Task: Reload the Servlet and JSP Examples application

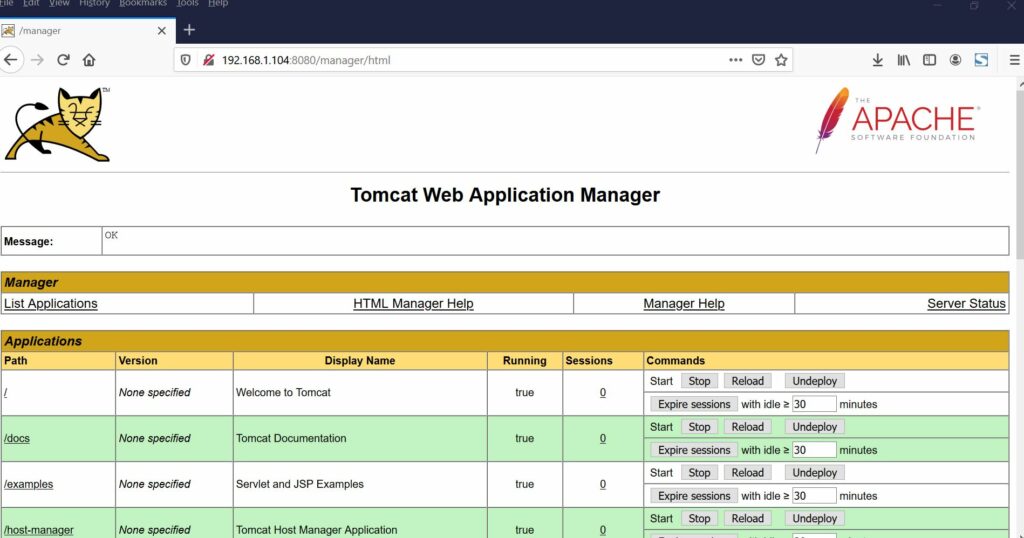Action: point(747,472)
